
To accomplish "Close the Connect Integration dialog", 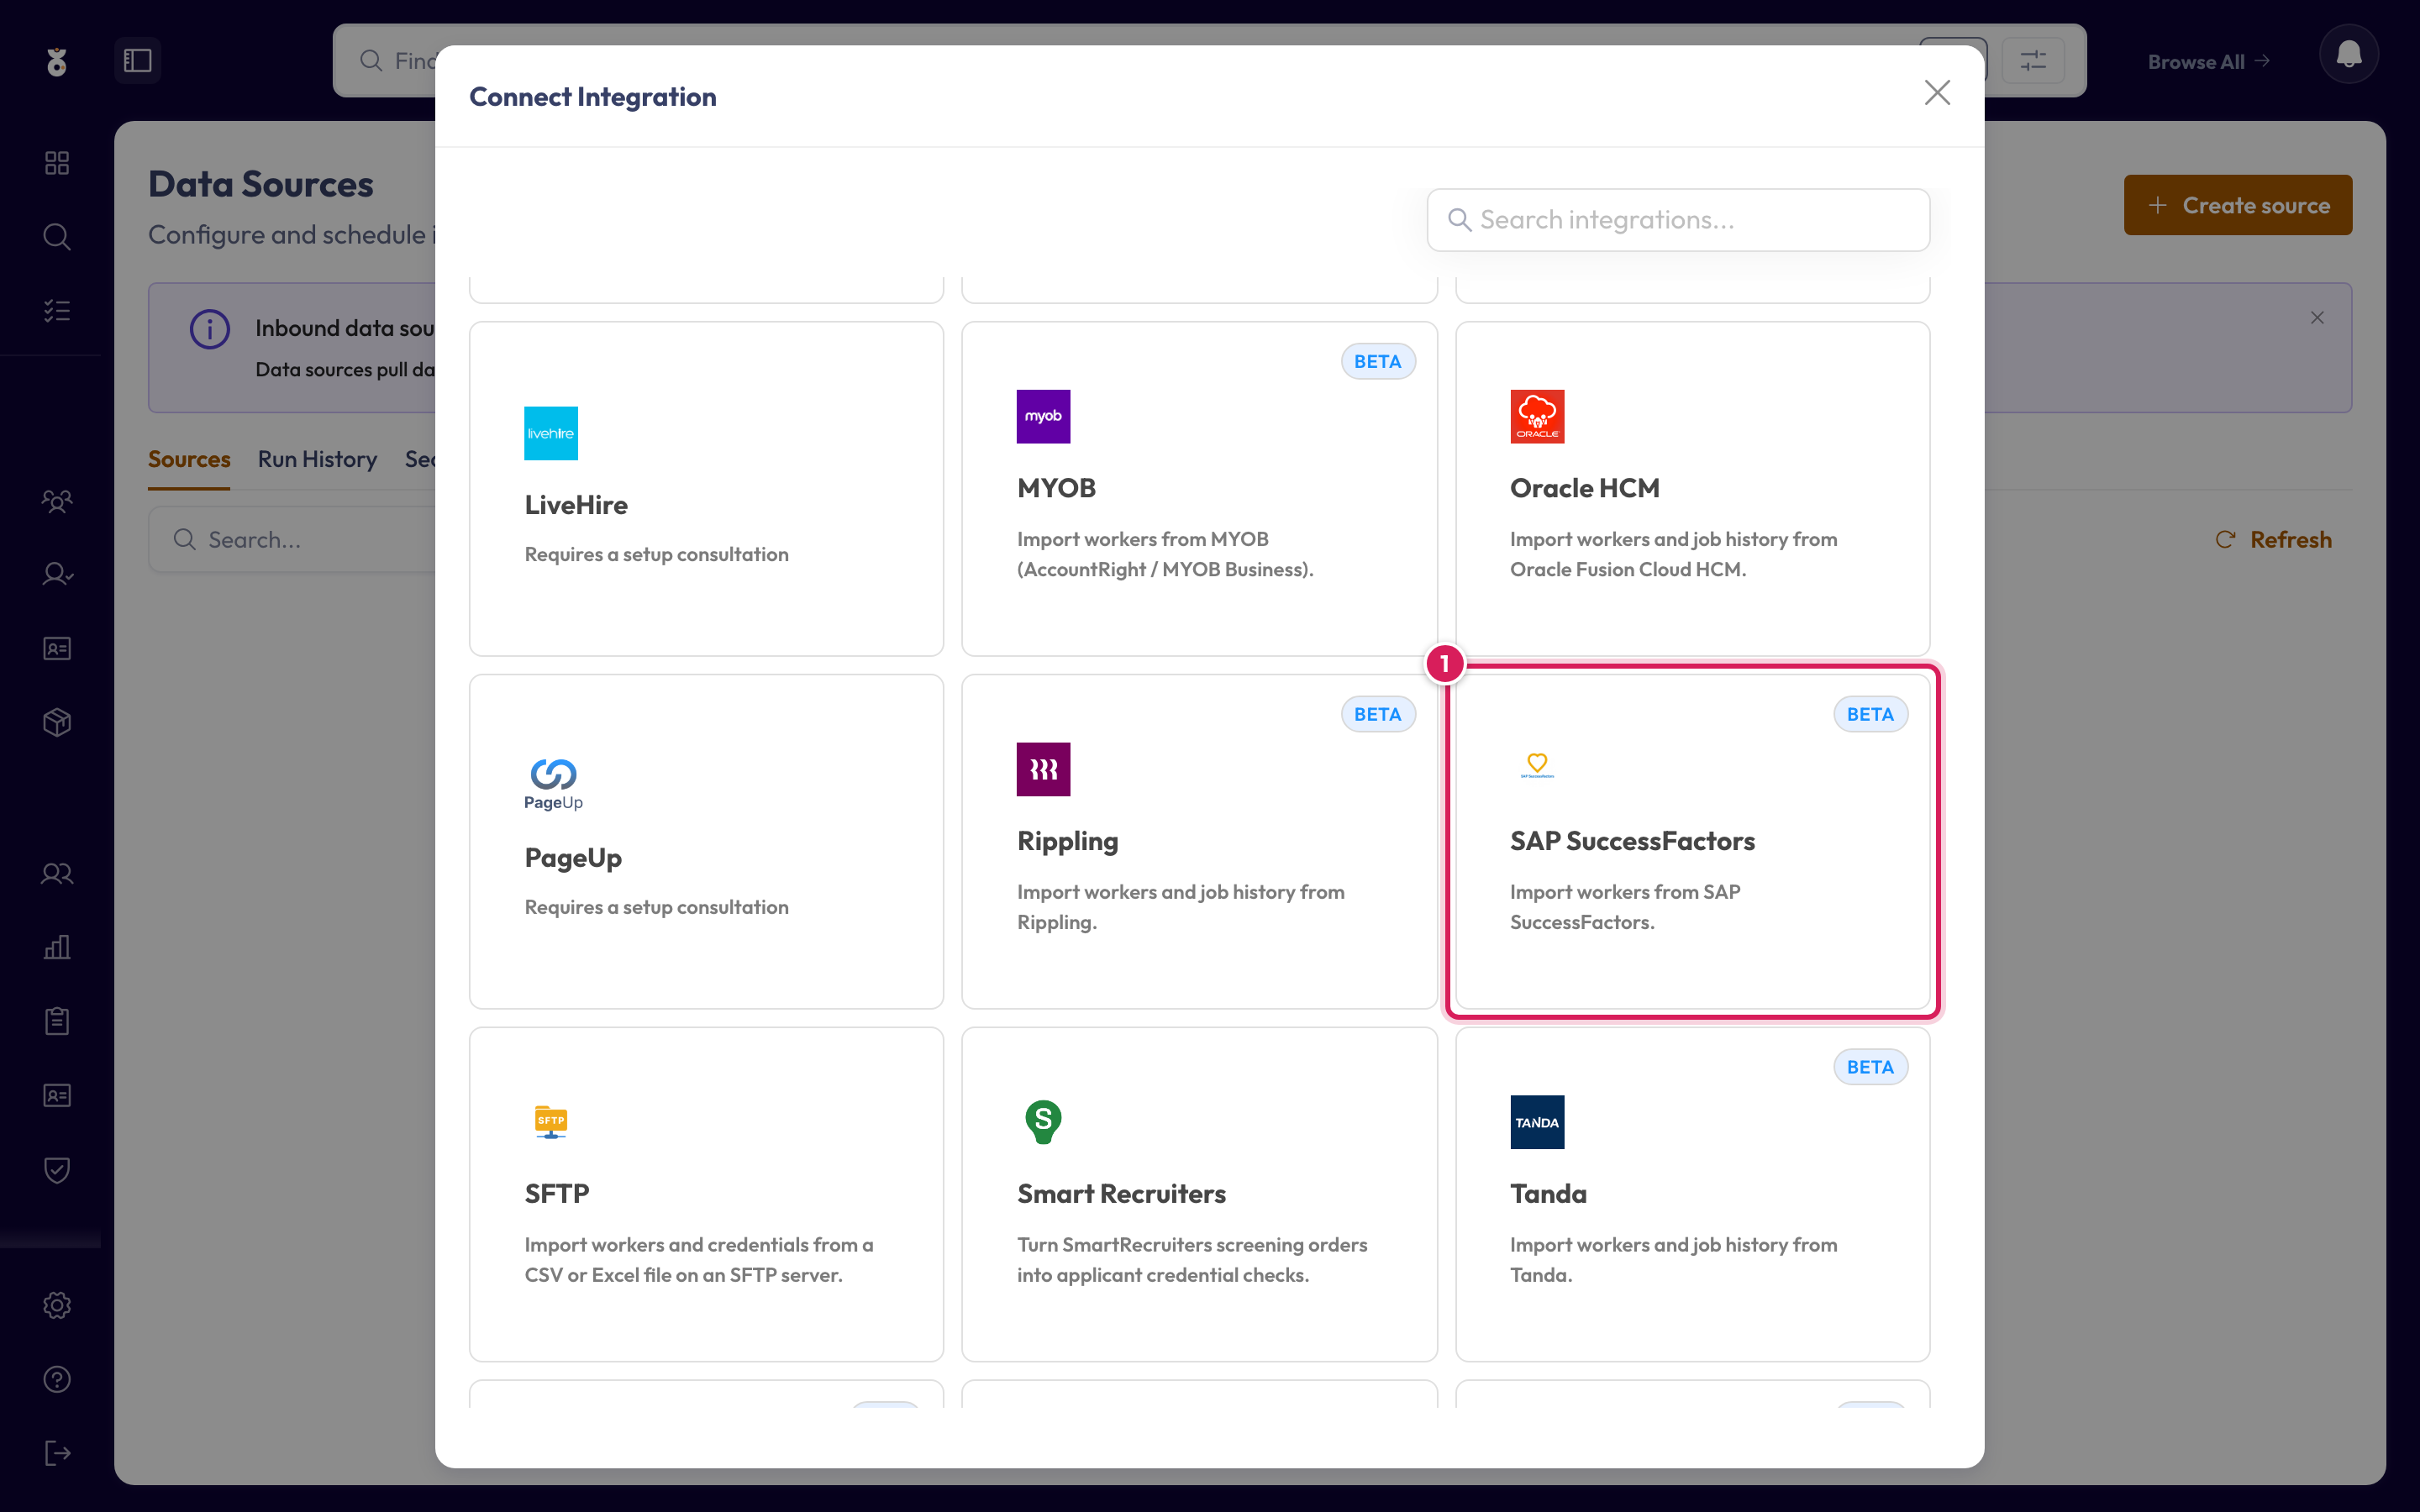I will click(1937, 93).
